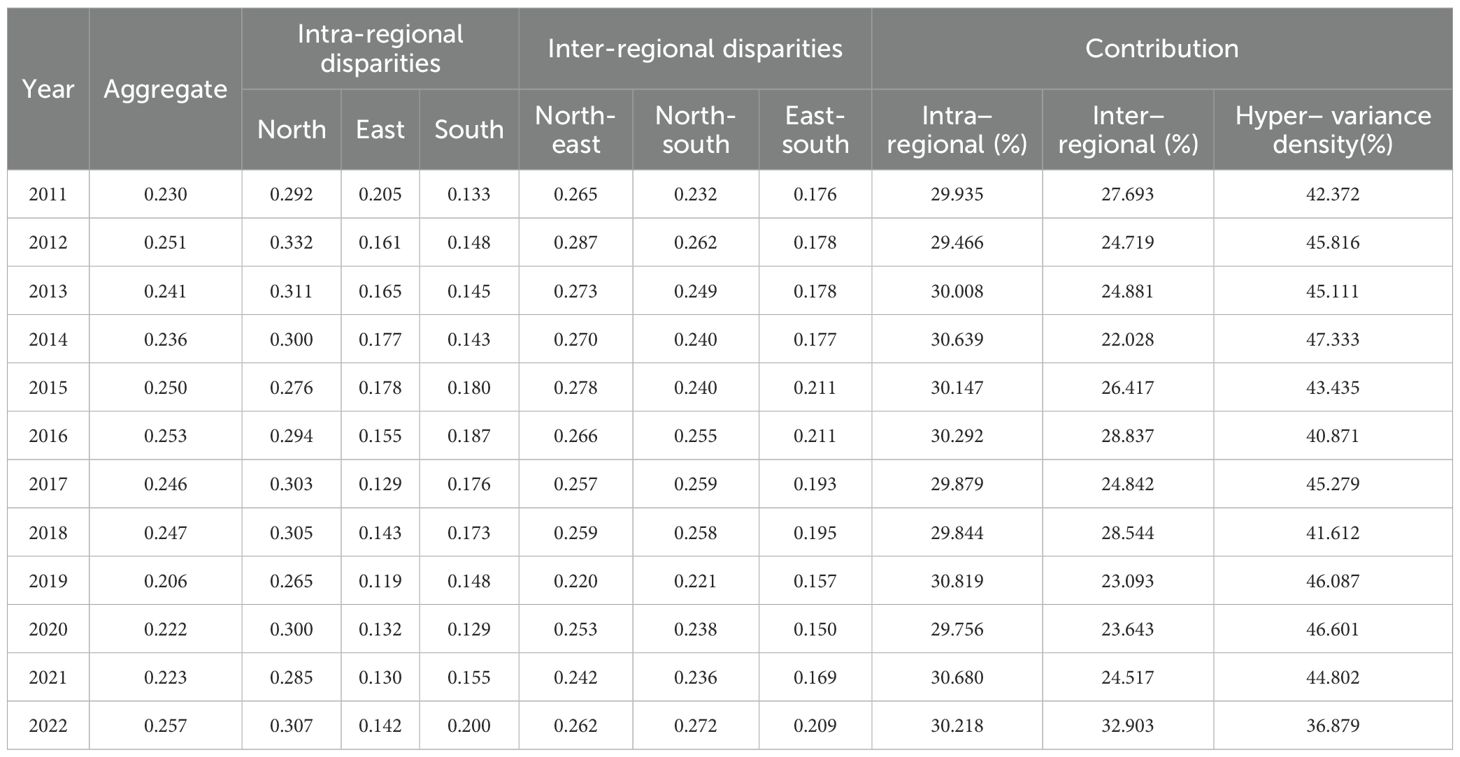Screen dimensions: 1460x757
Task: Select the South column header
Action: pos(469,129)
